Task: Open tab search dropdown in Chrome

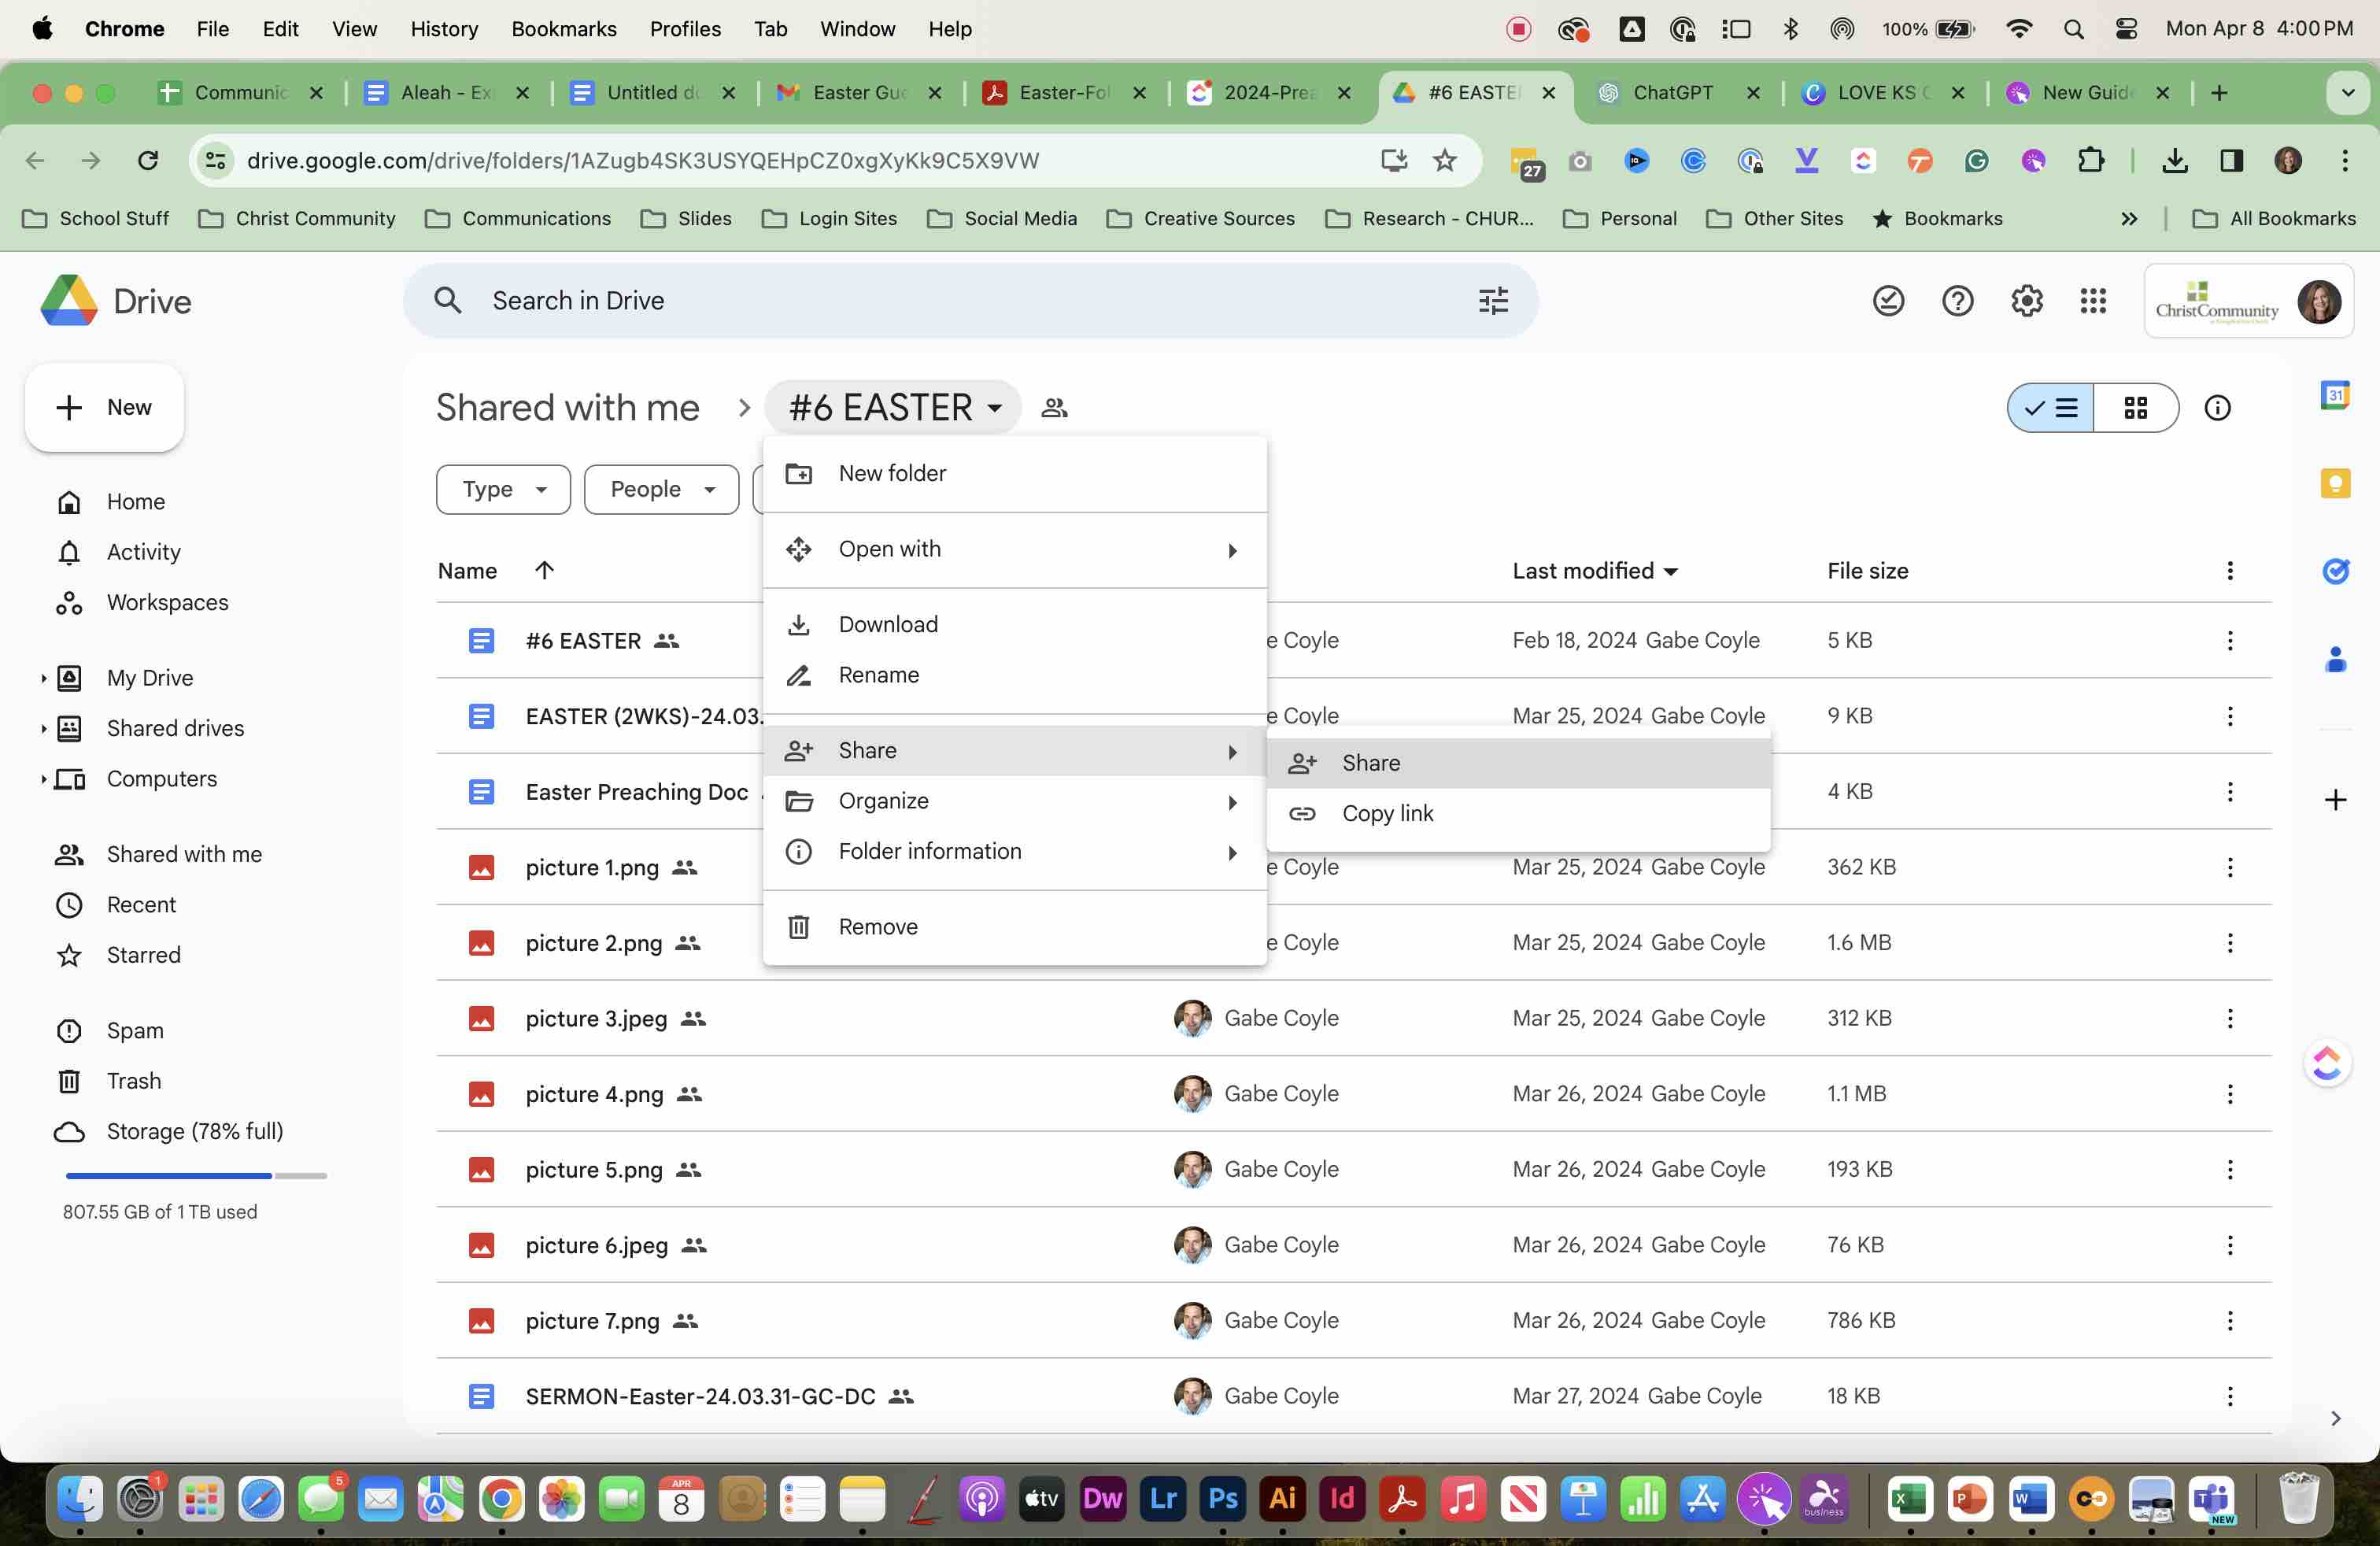Action: 2347,92
